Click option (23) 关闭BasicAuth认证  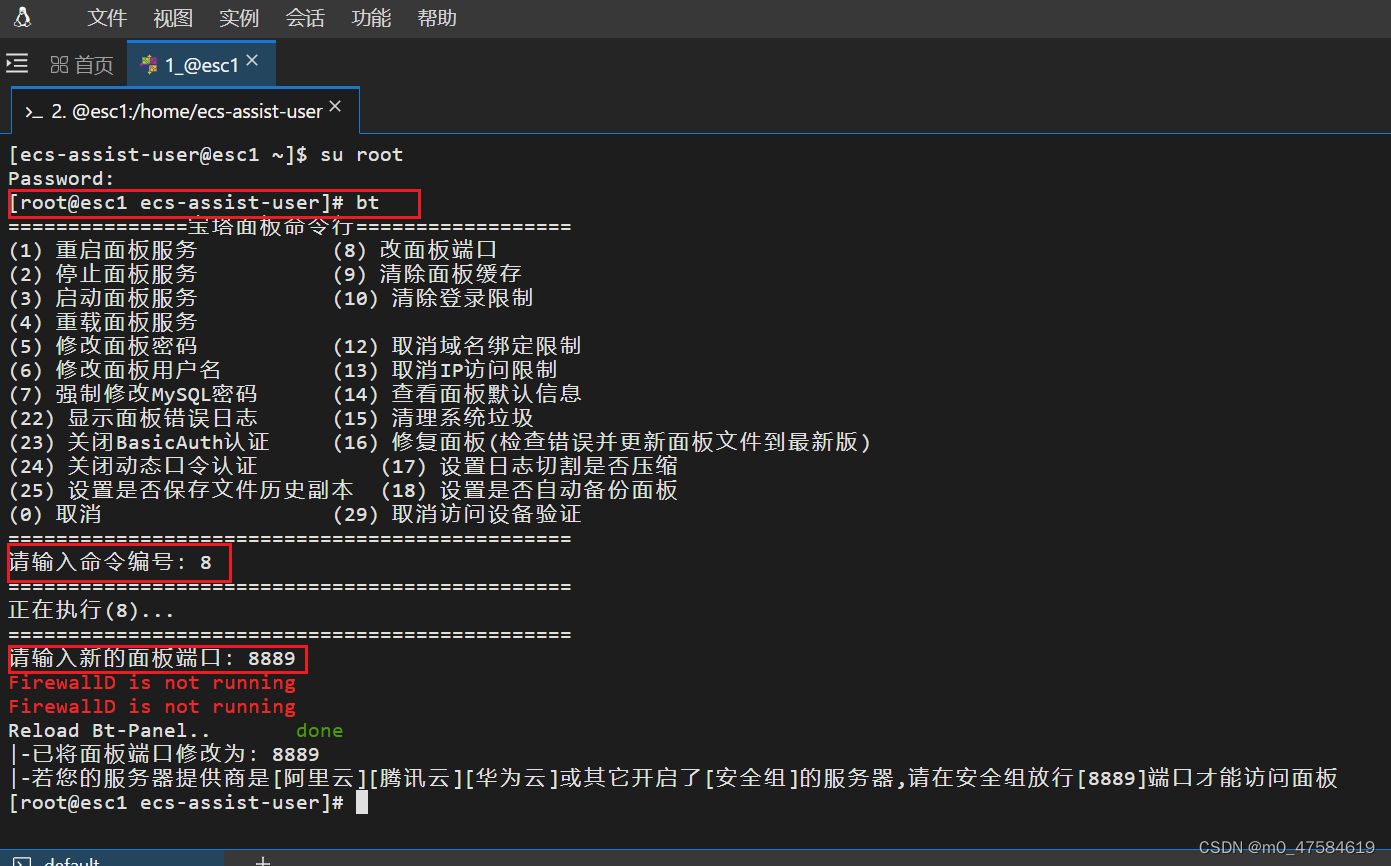(x=139, y=442)
